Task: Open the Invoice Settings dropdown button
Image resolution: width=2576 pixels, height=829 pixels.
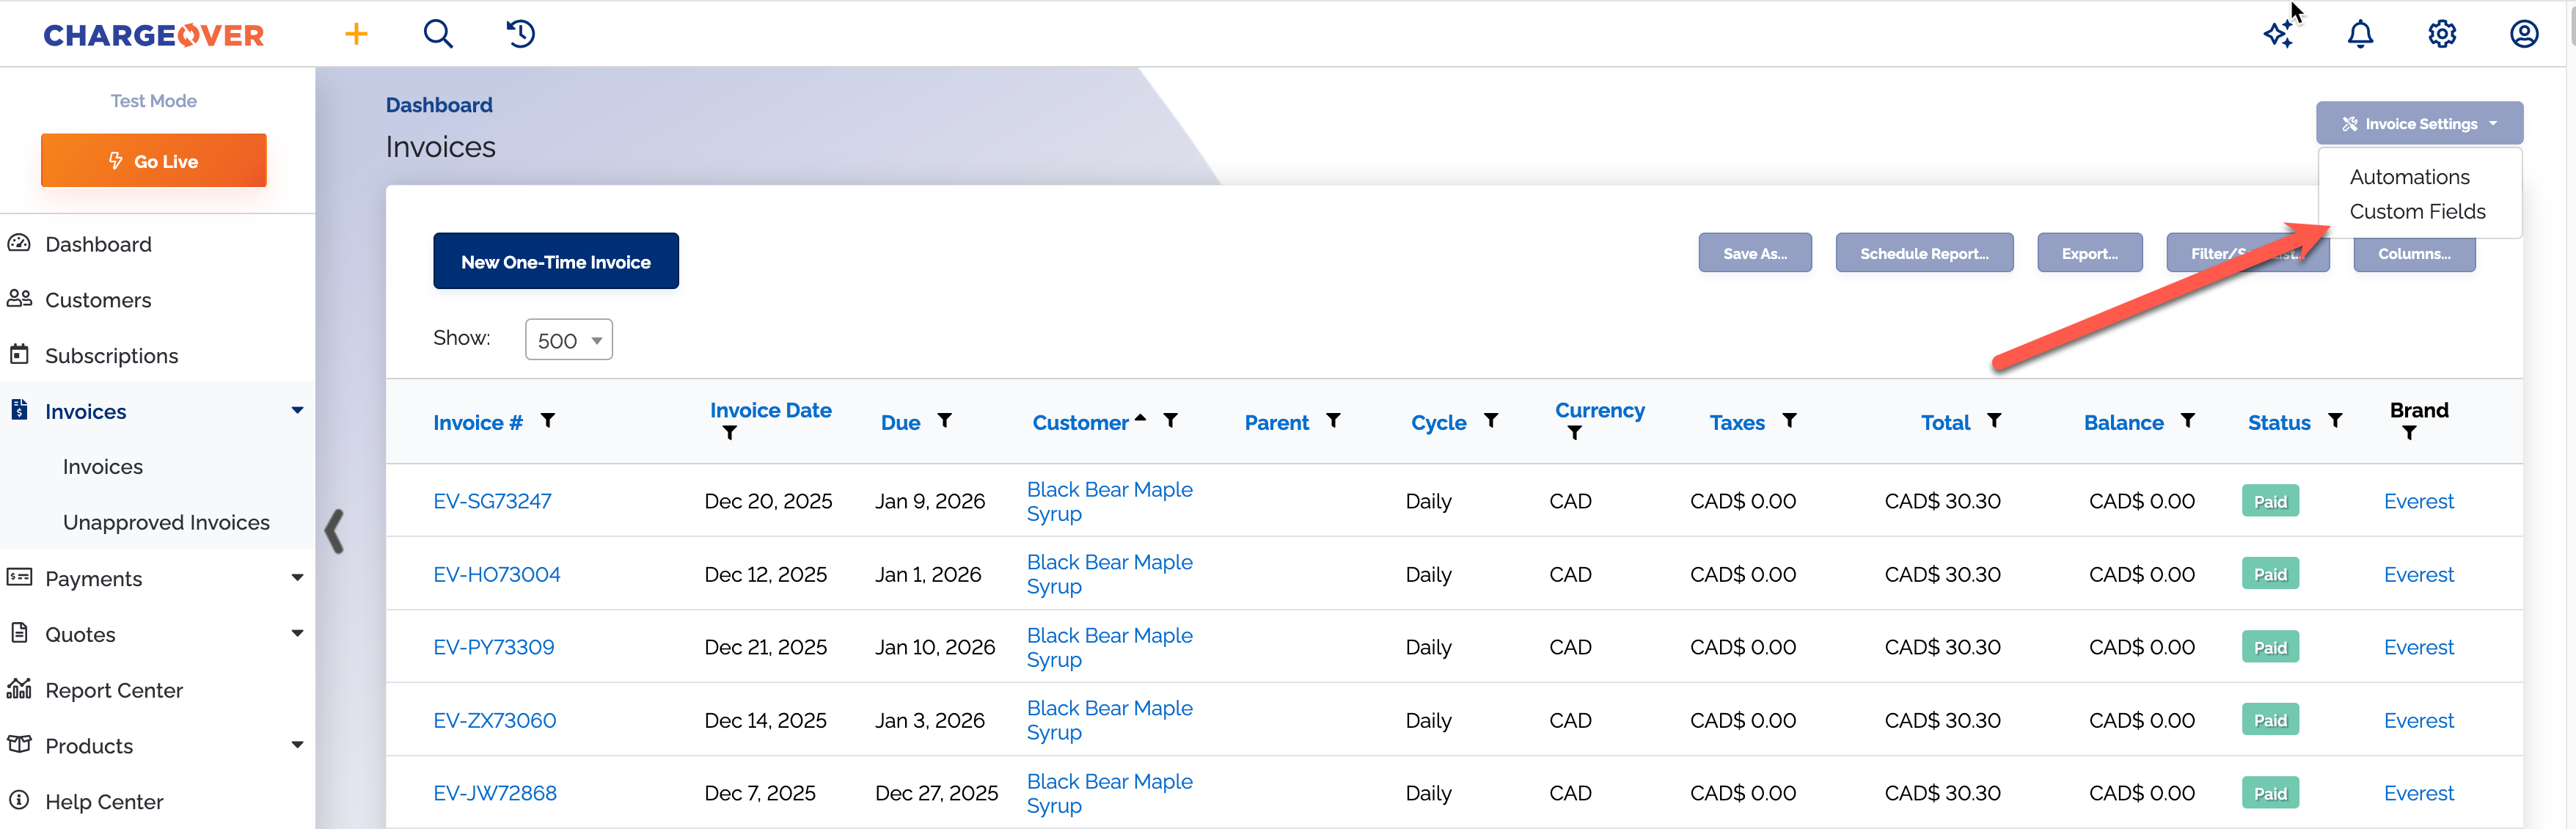Action: coord(2419,124)
